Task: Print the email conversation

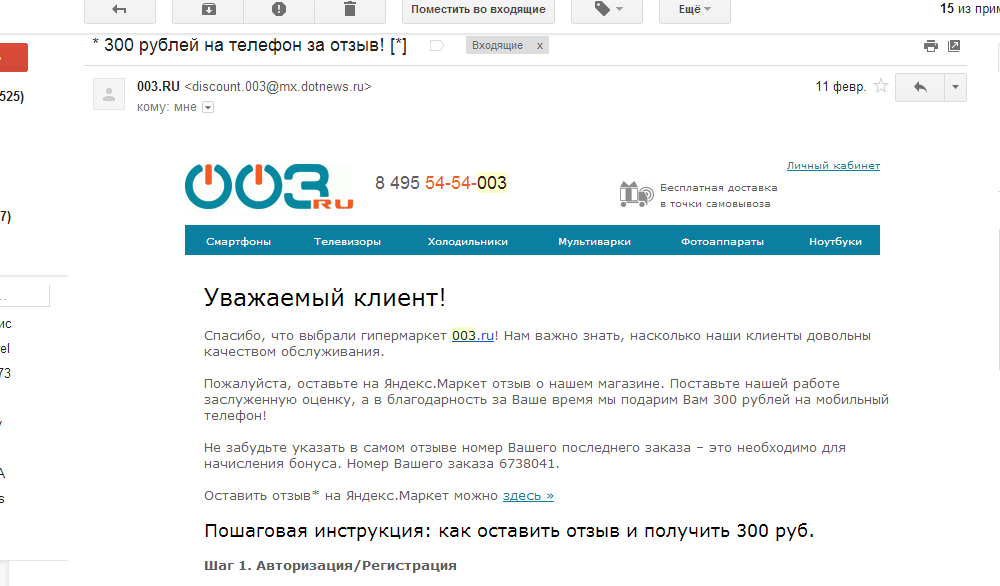Action: click(931, 46)
